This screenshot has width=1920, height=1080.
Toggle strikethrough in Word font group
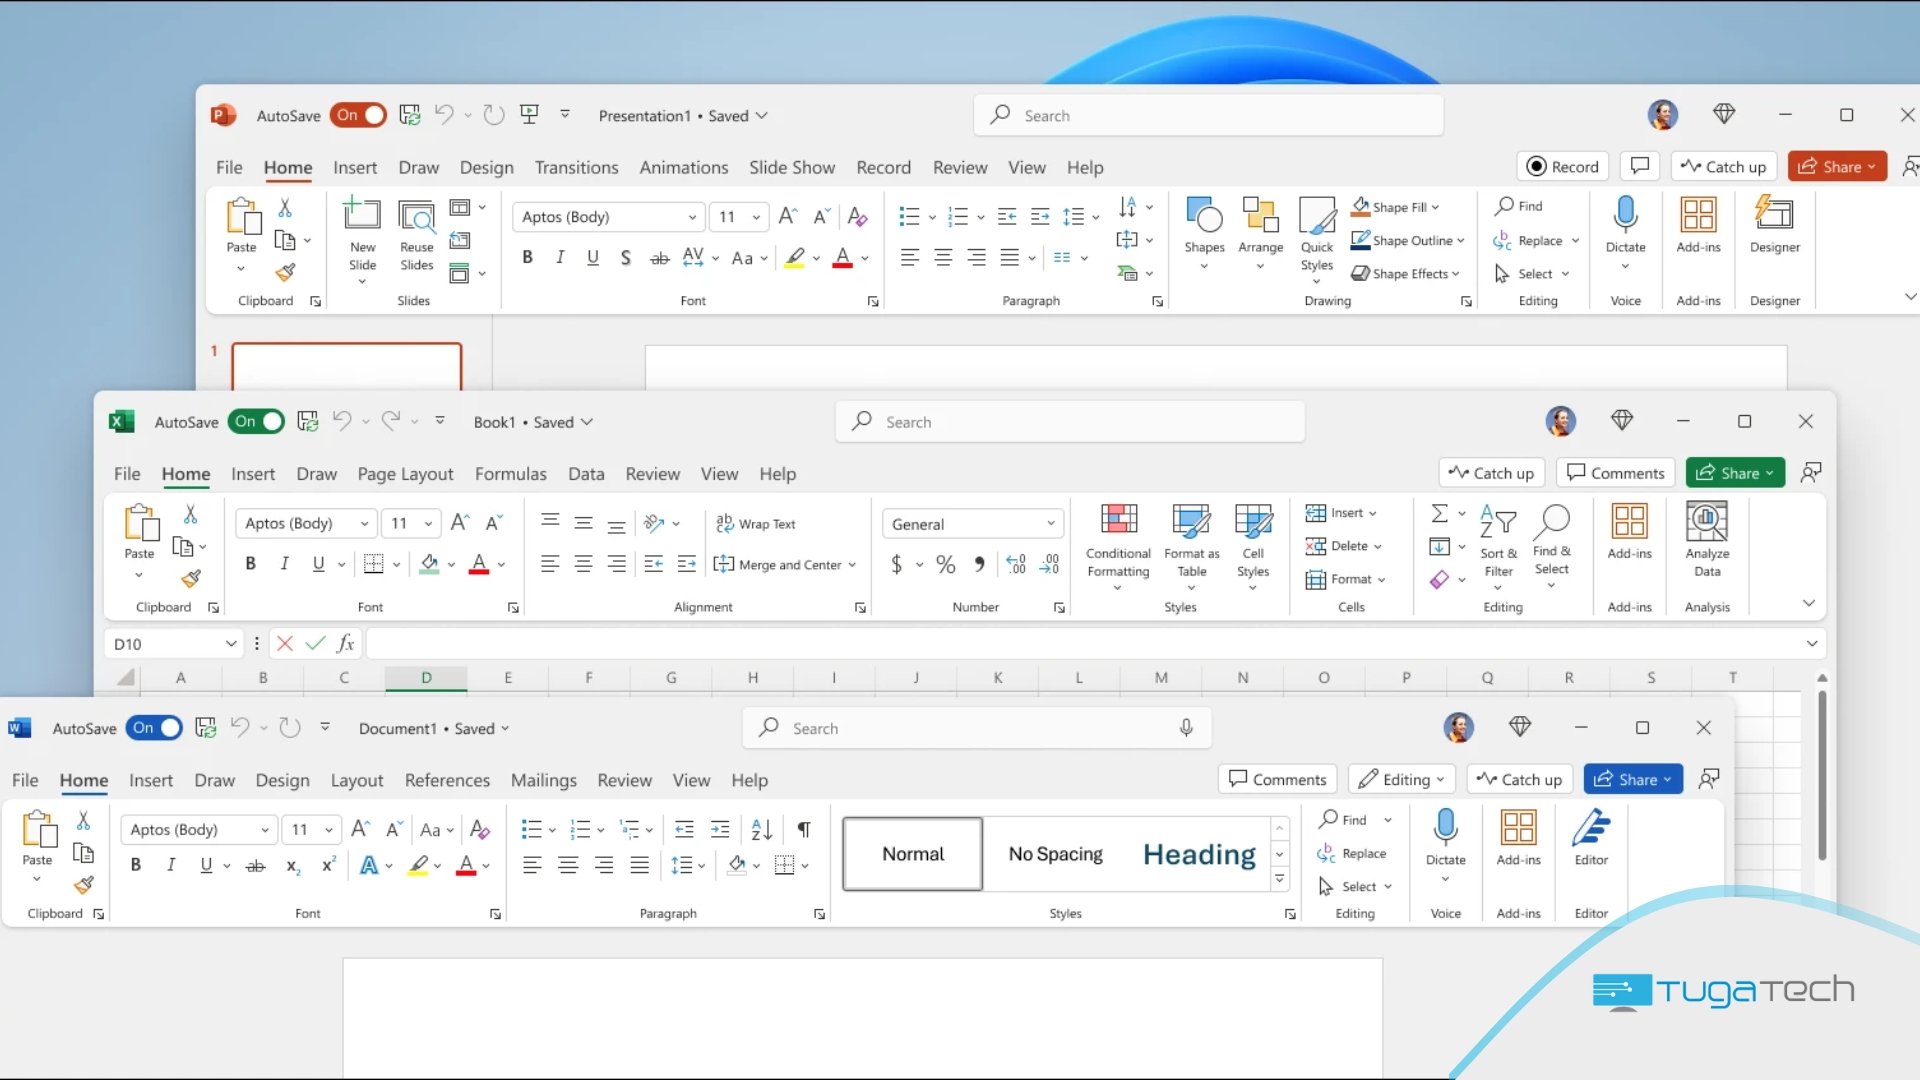click(256, 866)
